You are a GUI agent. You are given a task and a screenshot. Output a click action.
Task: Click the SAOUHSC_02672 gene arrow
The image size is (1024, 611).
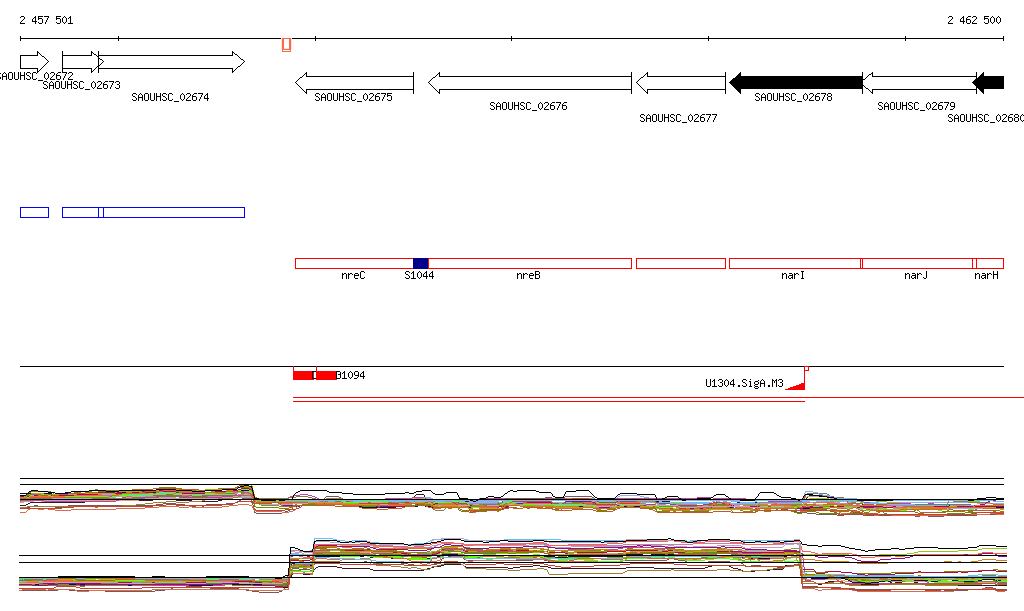click(x=33, y=62)
